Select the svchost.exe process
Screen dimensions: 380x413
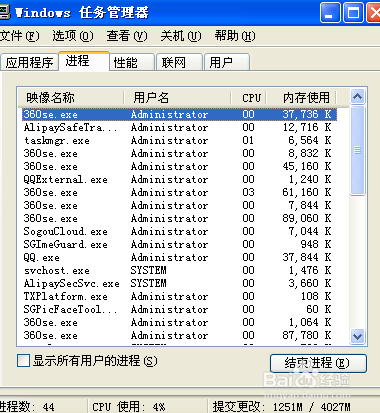(179, 270)
